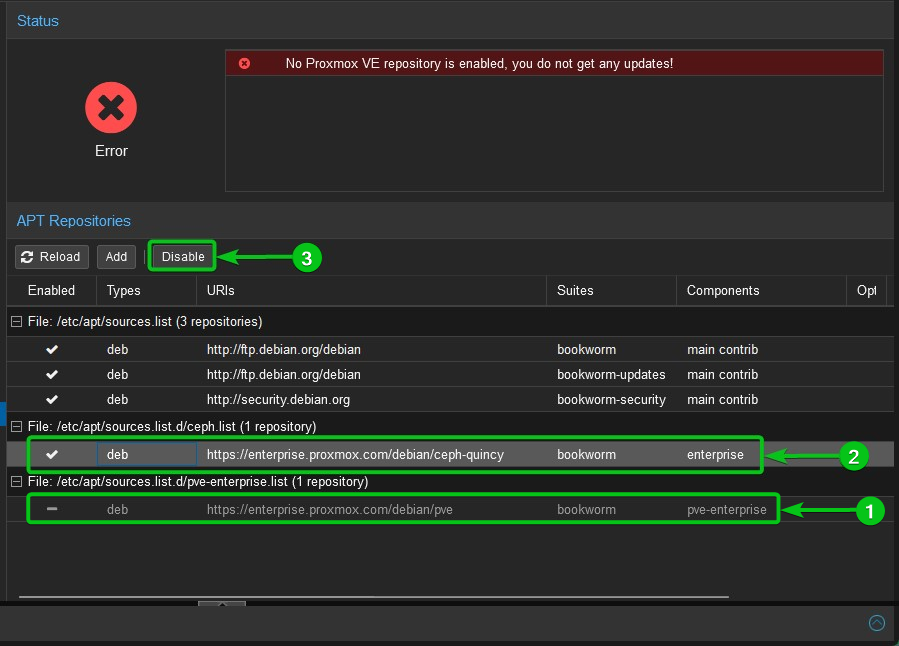Click the large red Error status icon
This screenshot has width=899, height=646.
[x=111, y=108]
